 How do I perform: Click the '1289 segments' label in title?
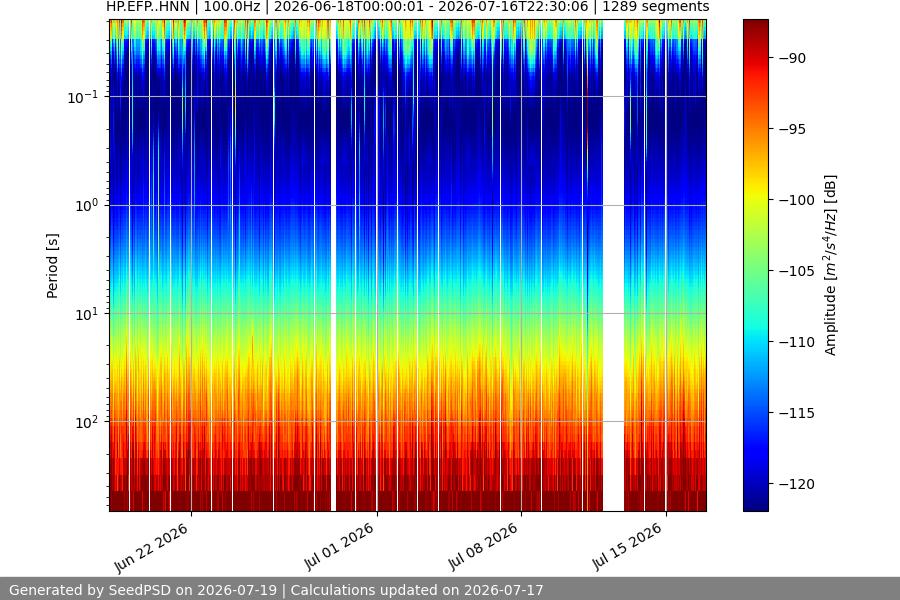(655, 7)
